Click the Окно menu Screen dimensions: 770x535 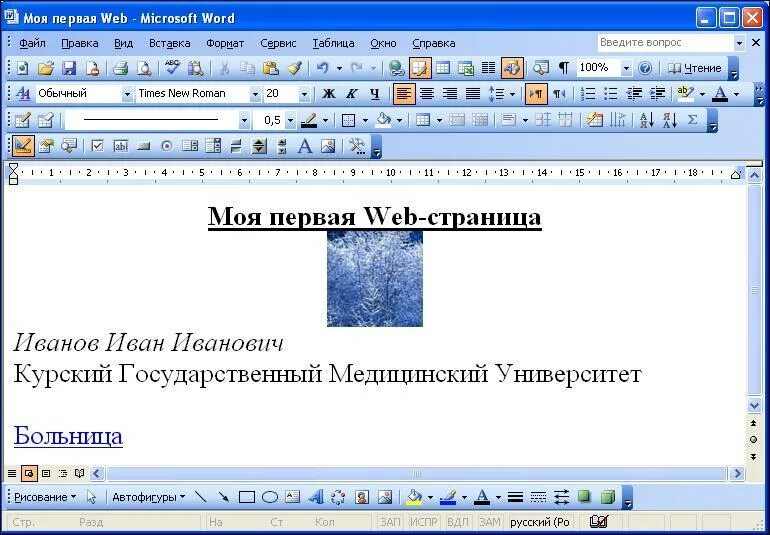click(383, 43)
